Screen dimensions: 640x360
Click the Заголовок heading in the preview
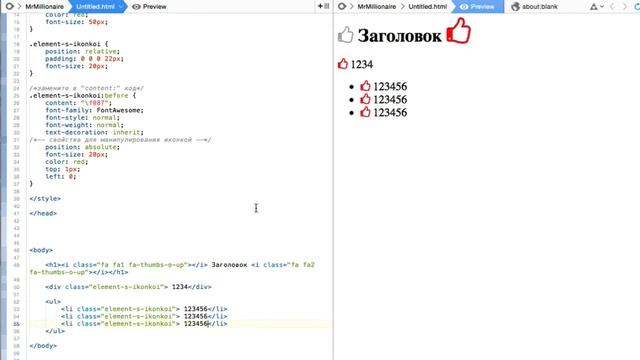point(399,36)
